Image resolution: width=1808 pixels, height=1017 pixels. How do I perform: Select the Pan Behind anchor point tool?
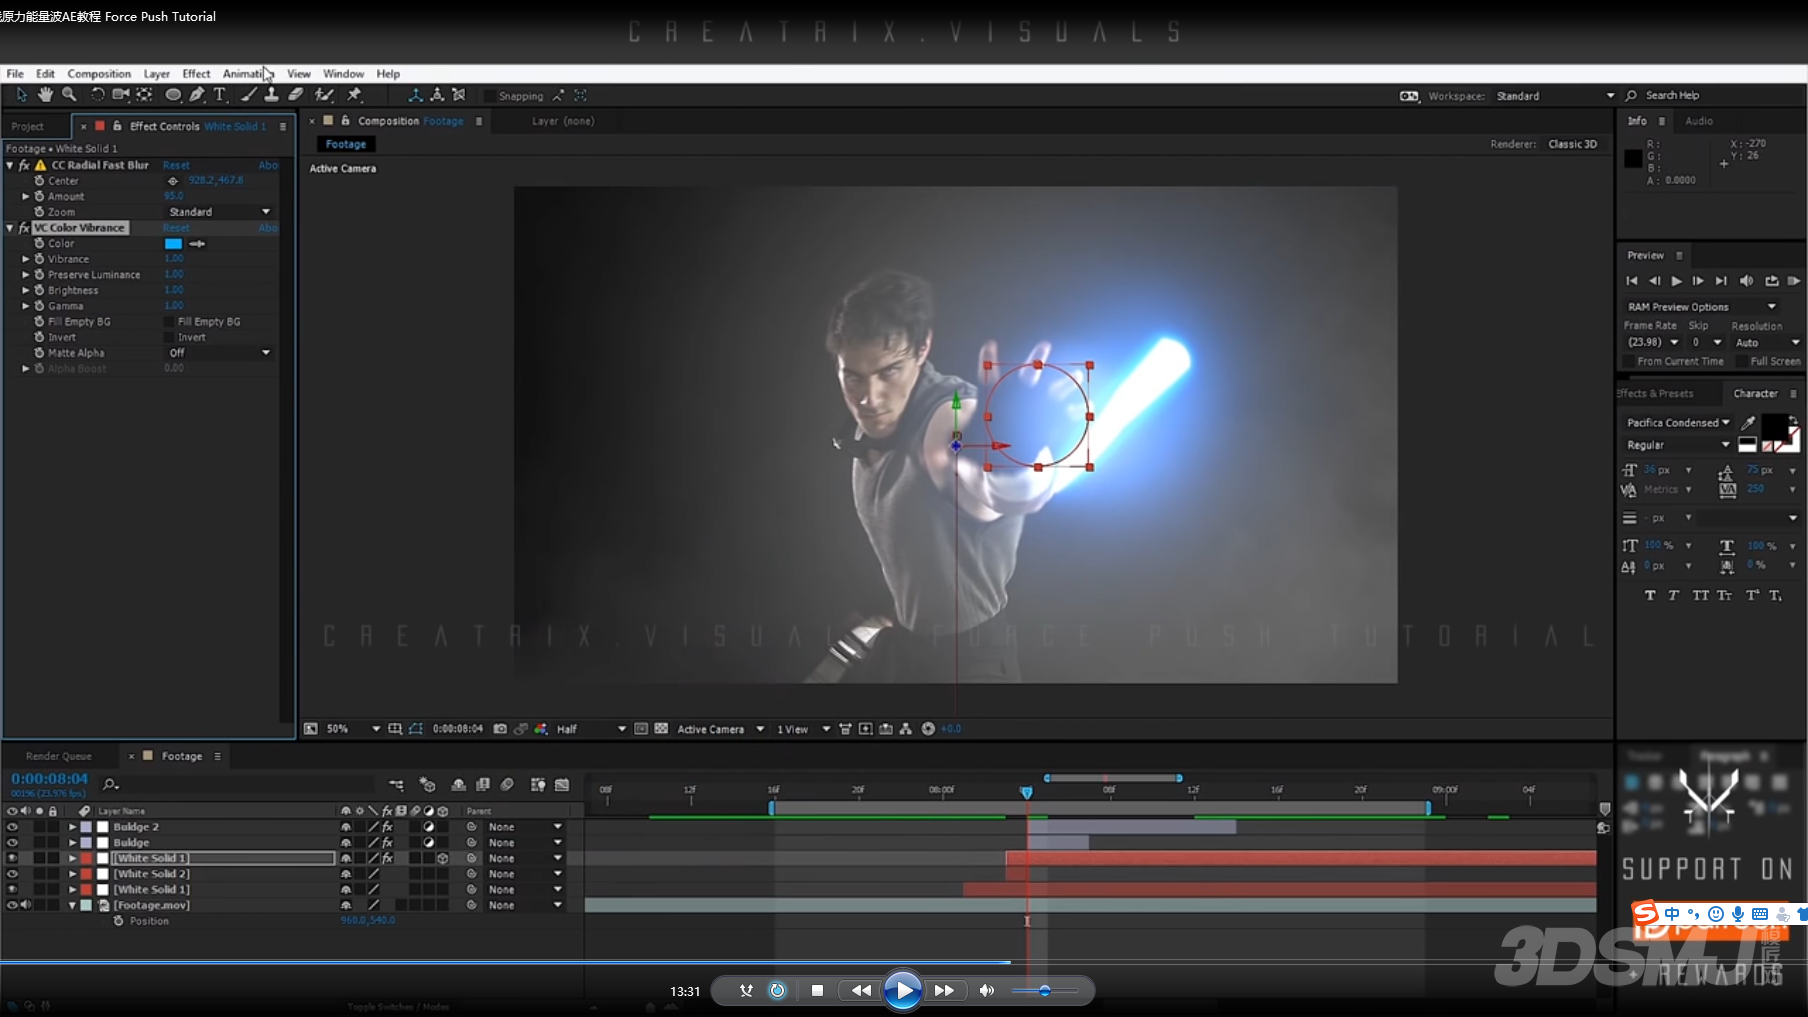[x=145, y=94]
